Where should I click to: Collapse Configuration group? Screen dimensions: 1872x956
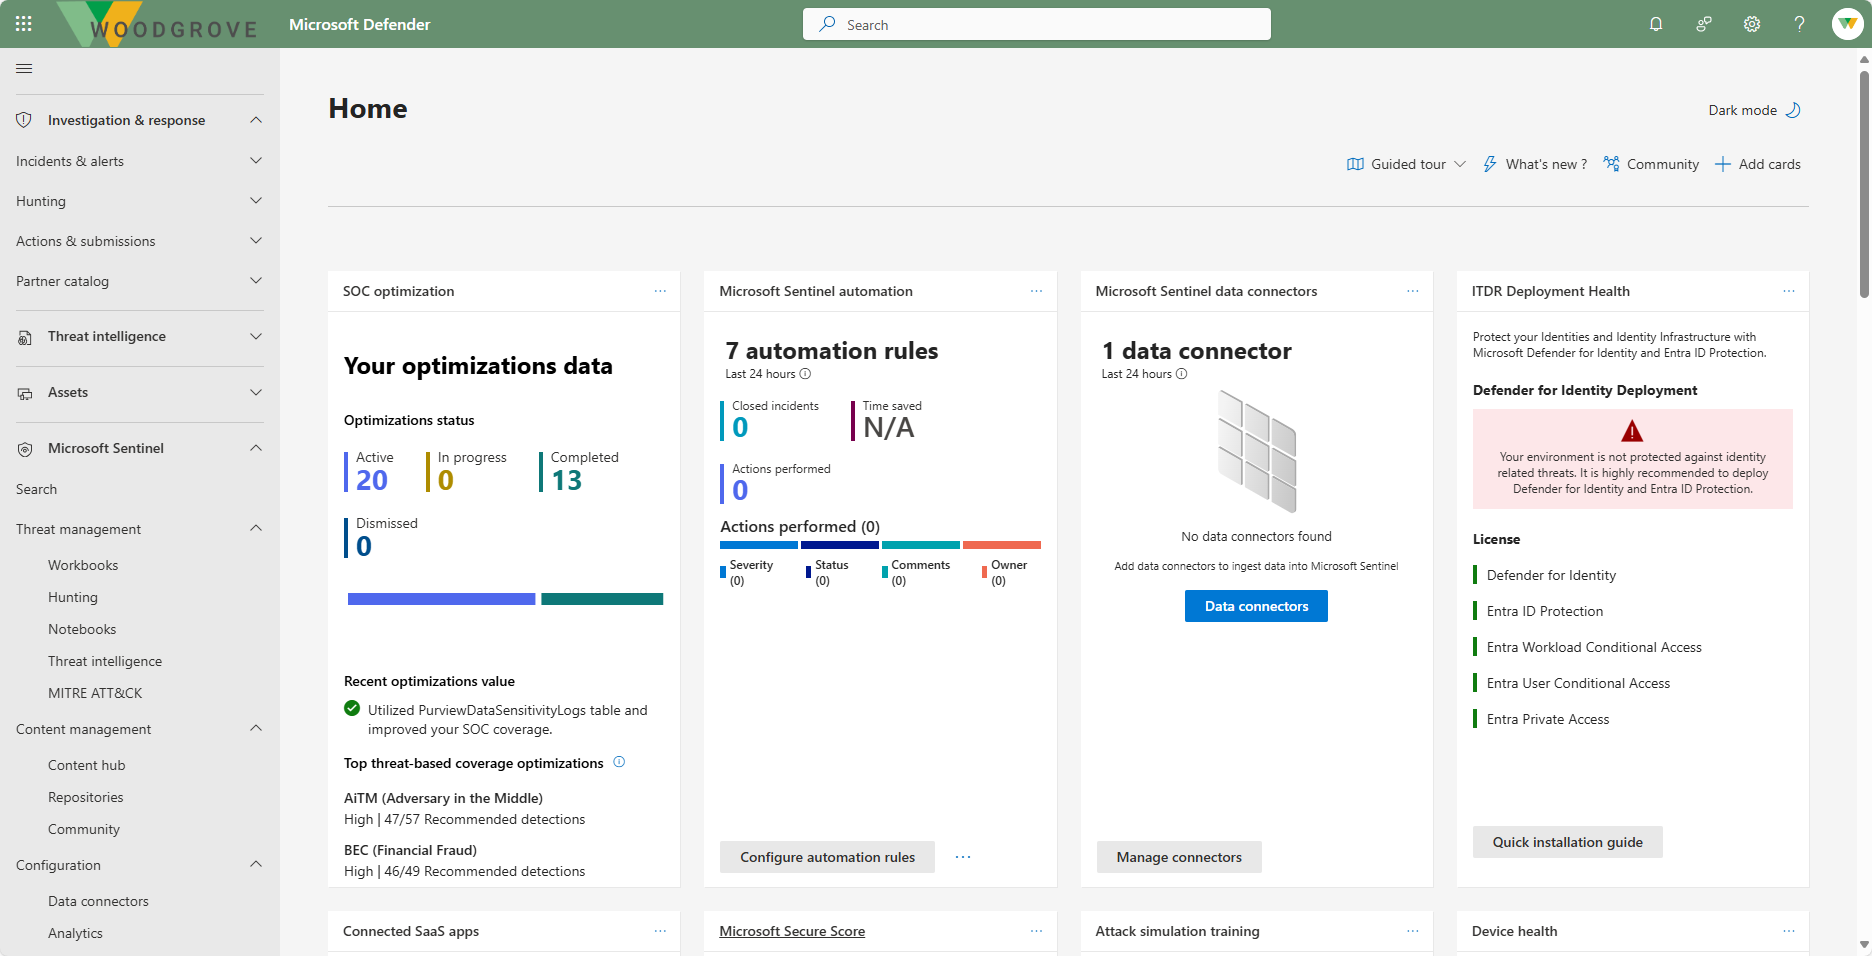256,864
